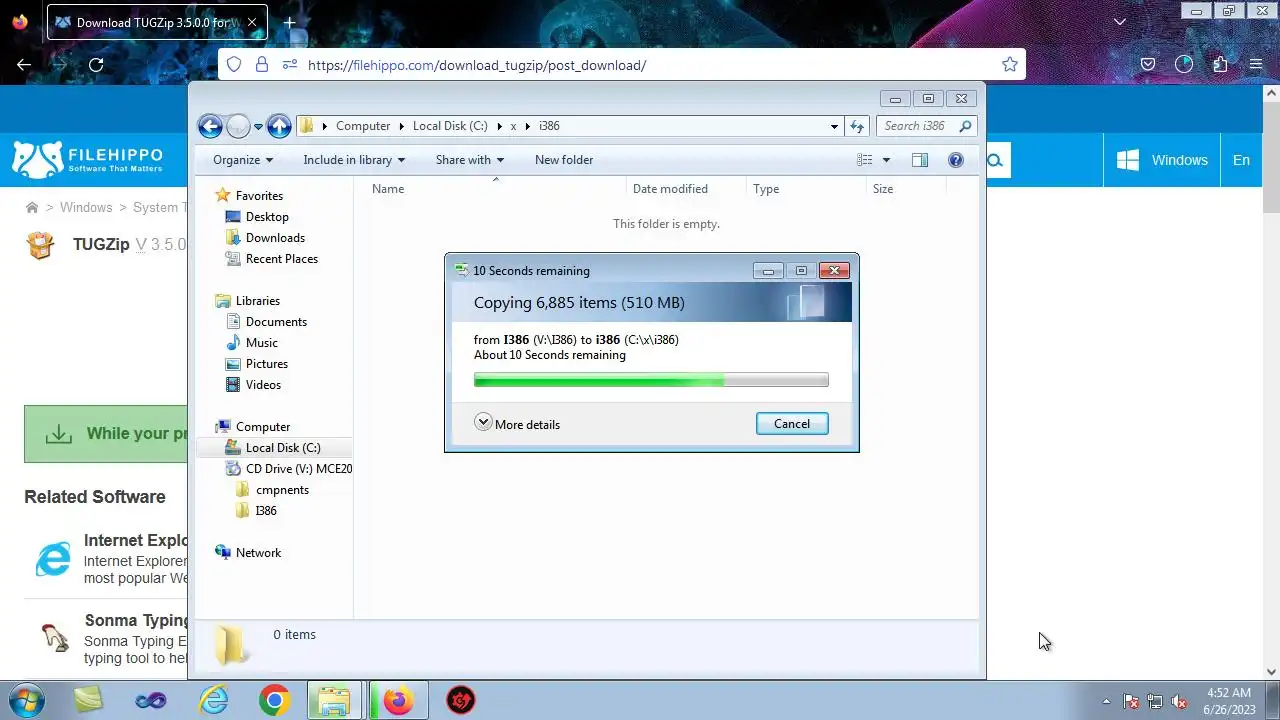Viewport: 1280px width, 720px height.
Task: Click Explorer's Up one level arrow
Action: (x=279, y=126)
